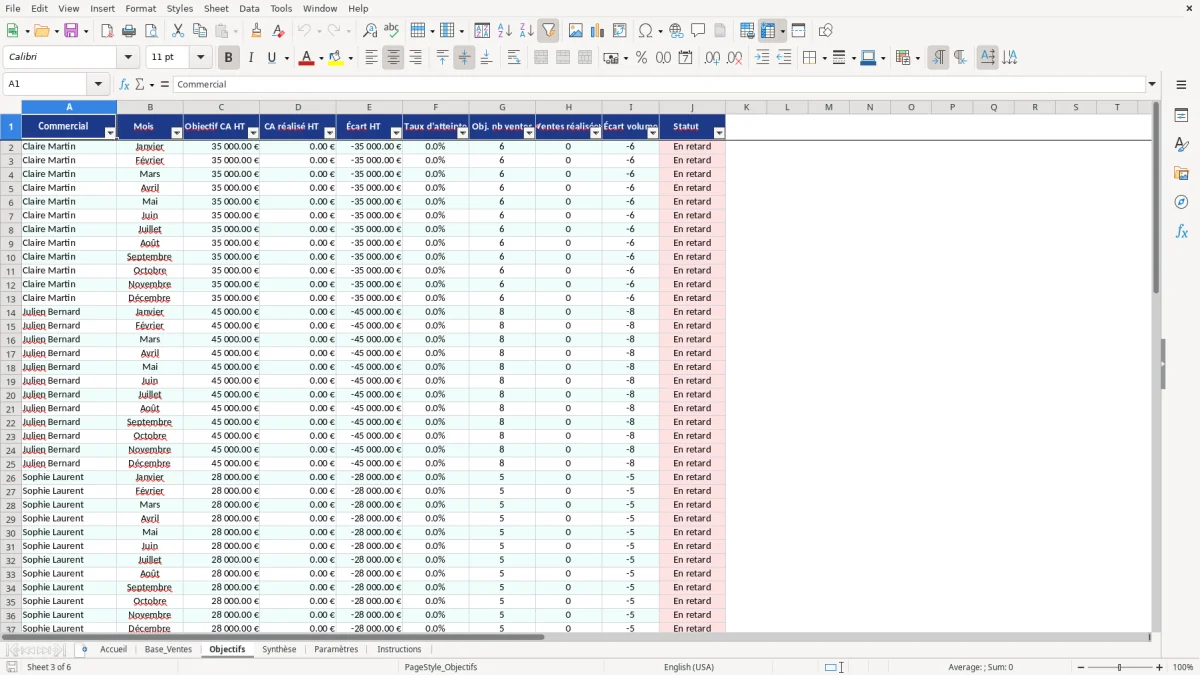Viewport: 1200px width, 675px height.
Task: Click the Sort Ascending icon
Action: click(505, 31)
